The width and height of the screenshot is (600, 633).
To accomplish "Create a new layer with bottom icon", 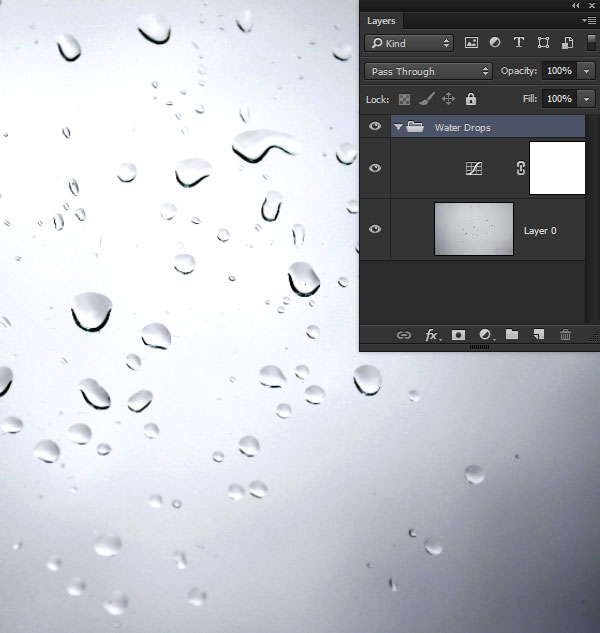I will click(x=538, y=335).
